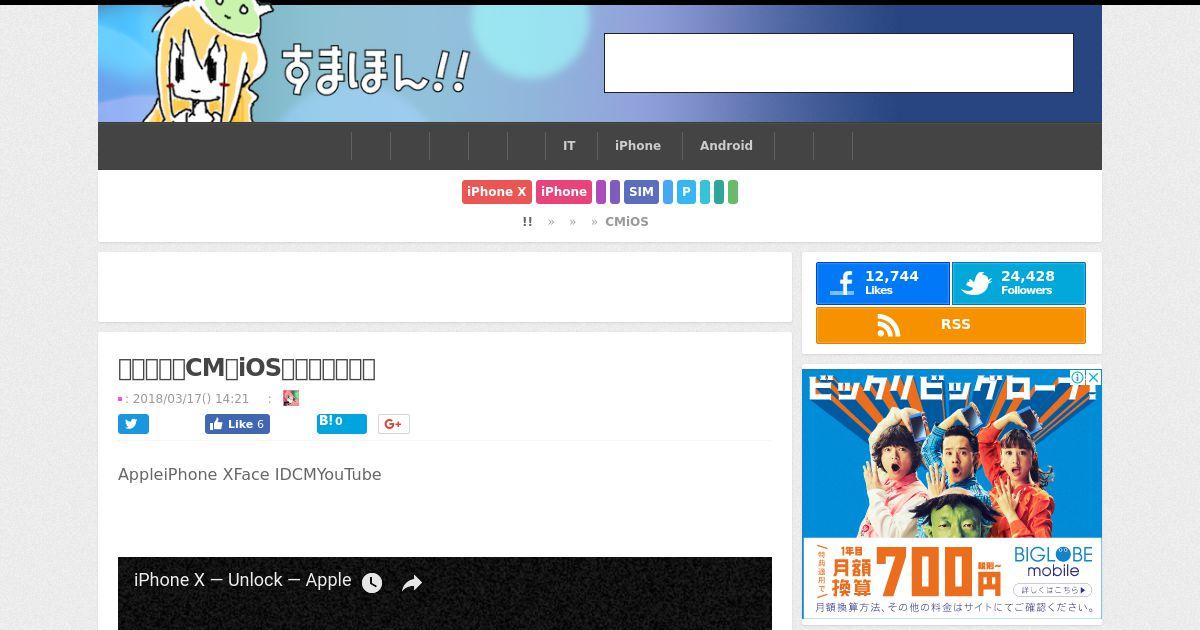Viewport: 1200px width, 630px height.
Task: Open the iPhone navigation menu item
Action: click(638, 146)
